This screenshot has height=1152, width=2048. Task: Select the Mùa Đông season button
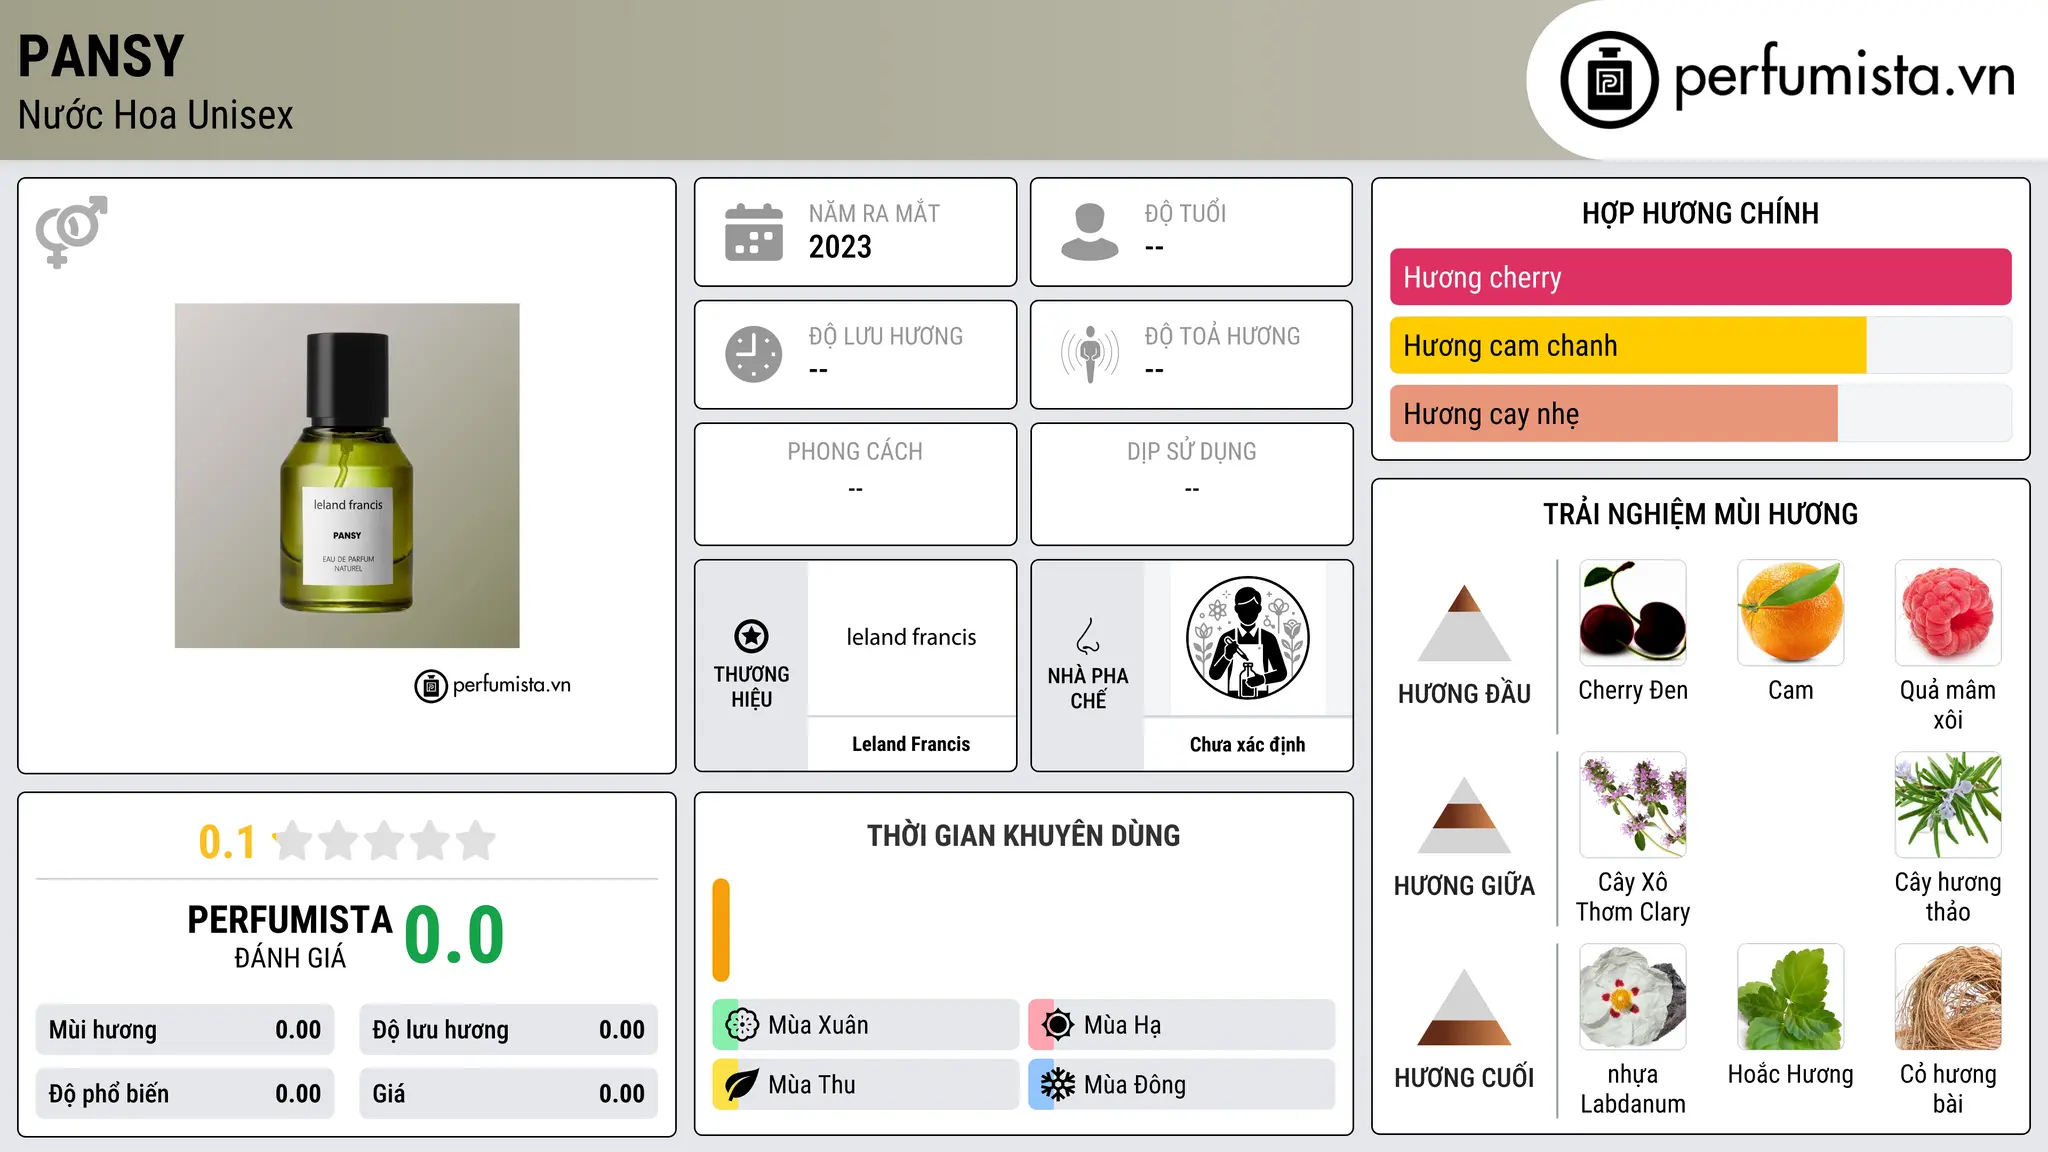coord(1182,1085)
